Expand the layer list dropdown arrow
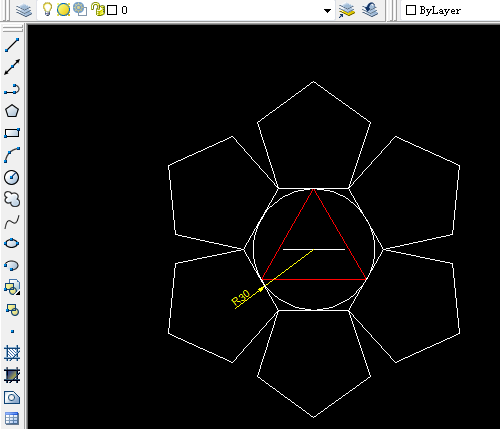Viewport: 500px width, 429px height. 327,11
